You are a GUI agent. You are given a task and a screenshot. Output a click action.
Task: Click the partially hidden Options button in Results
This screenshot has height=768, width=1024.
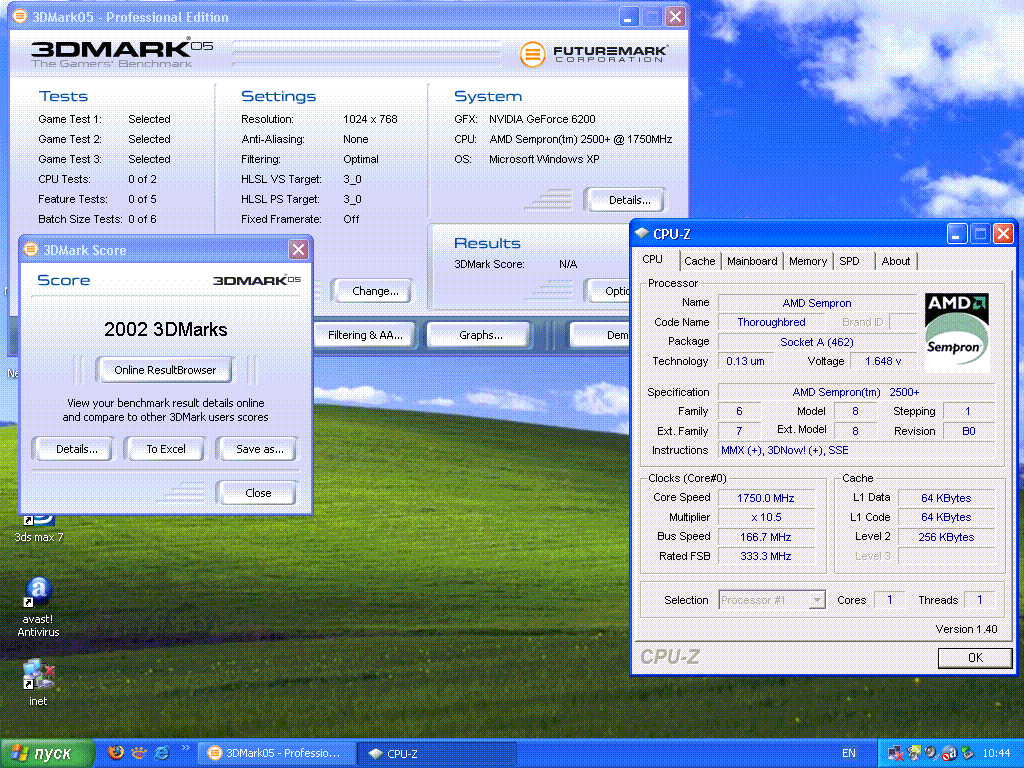click(x=609, y=291)
